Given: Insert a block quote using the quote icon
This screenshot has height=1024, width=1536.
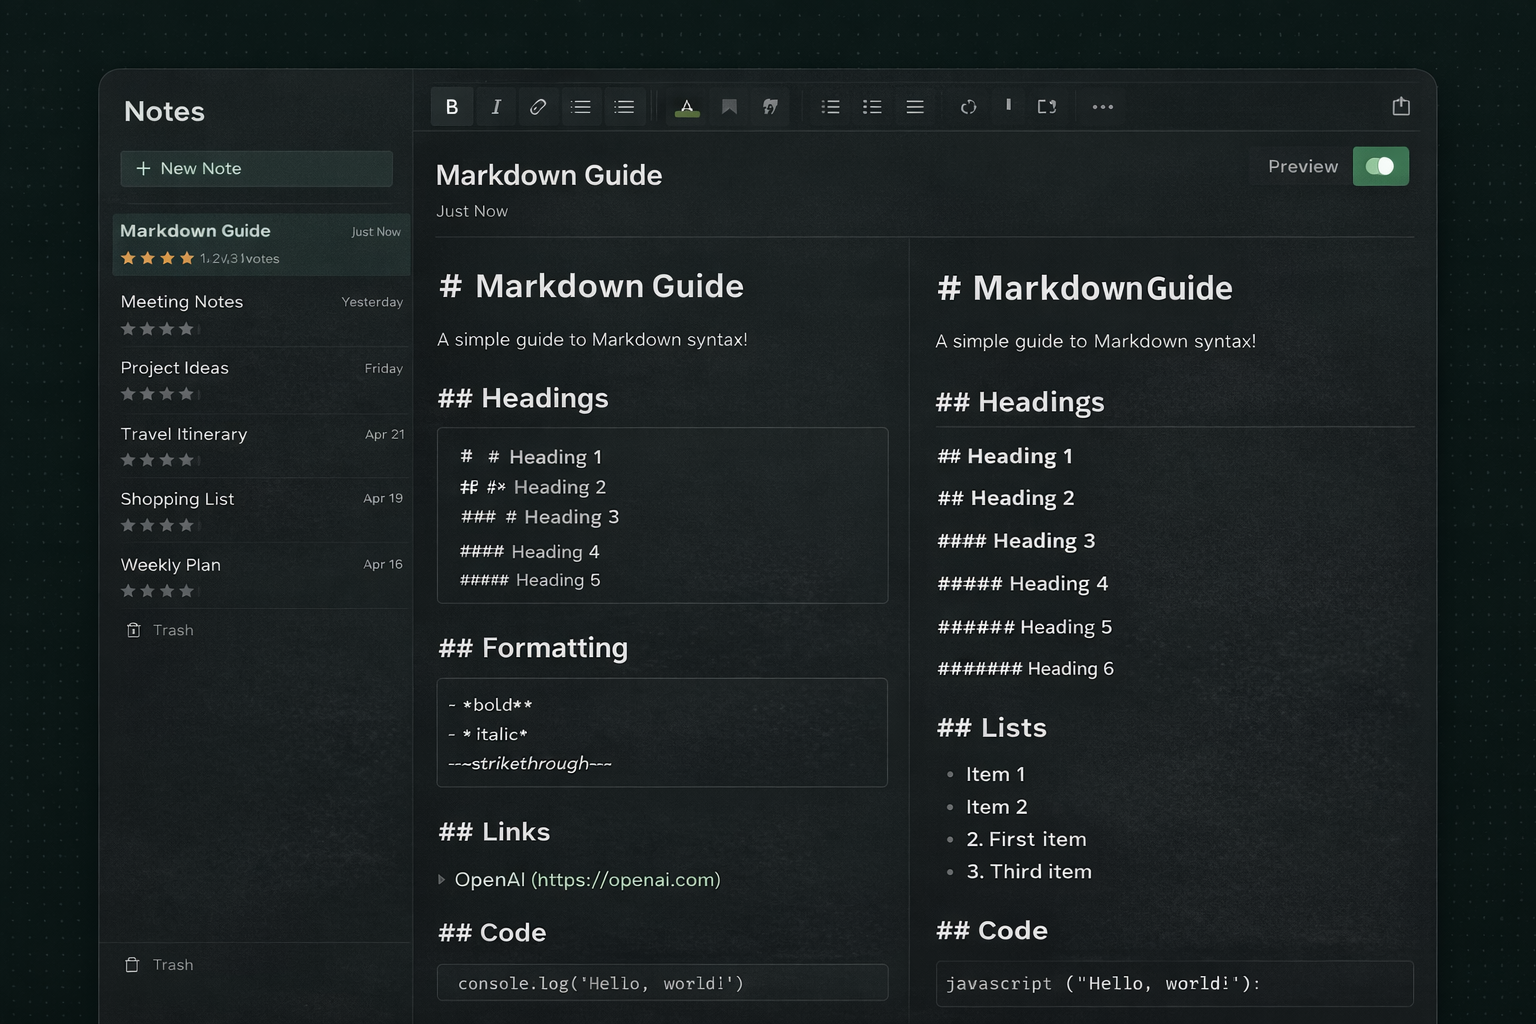Looking at the screenshot, I should (x=770, y=107).
